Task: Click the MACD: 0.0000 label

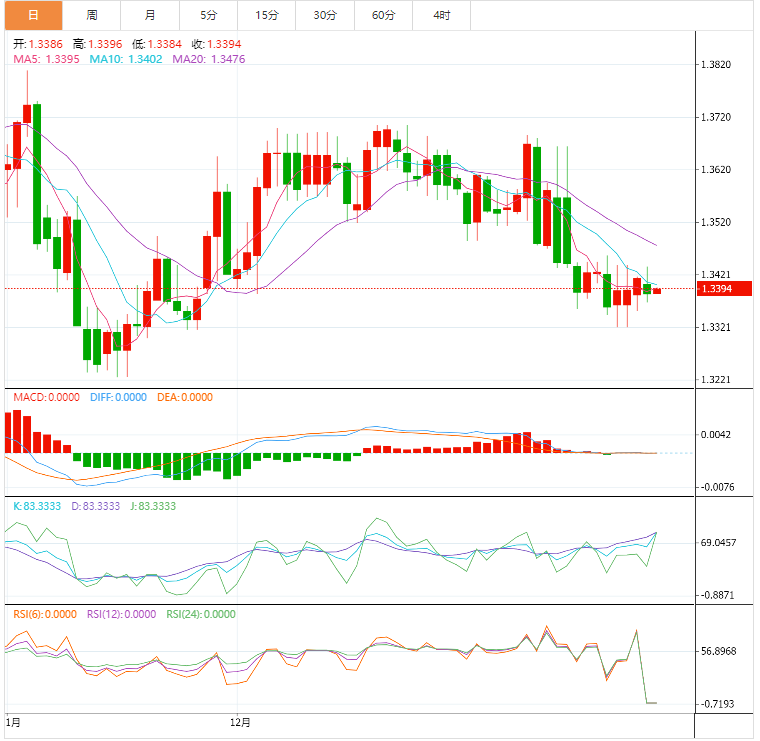Action: (x=46, y=397)
